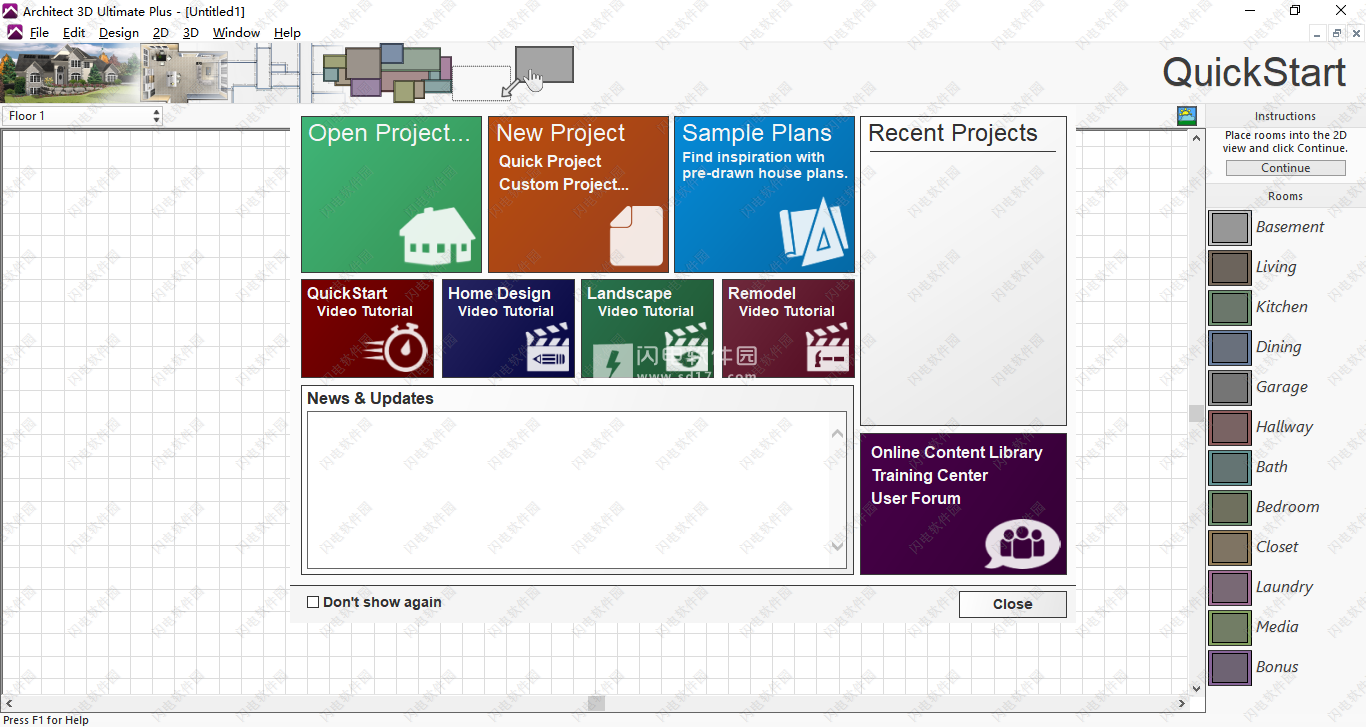
Task: Click the horizontal scrollbar thumb at bottom
Action: click(x=596, y=703)
